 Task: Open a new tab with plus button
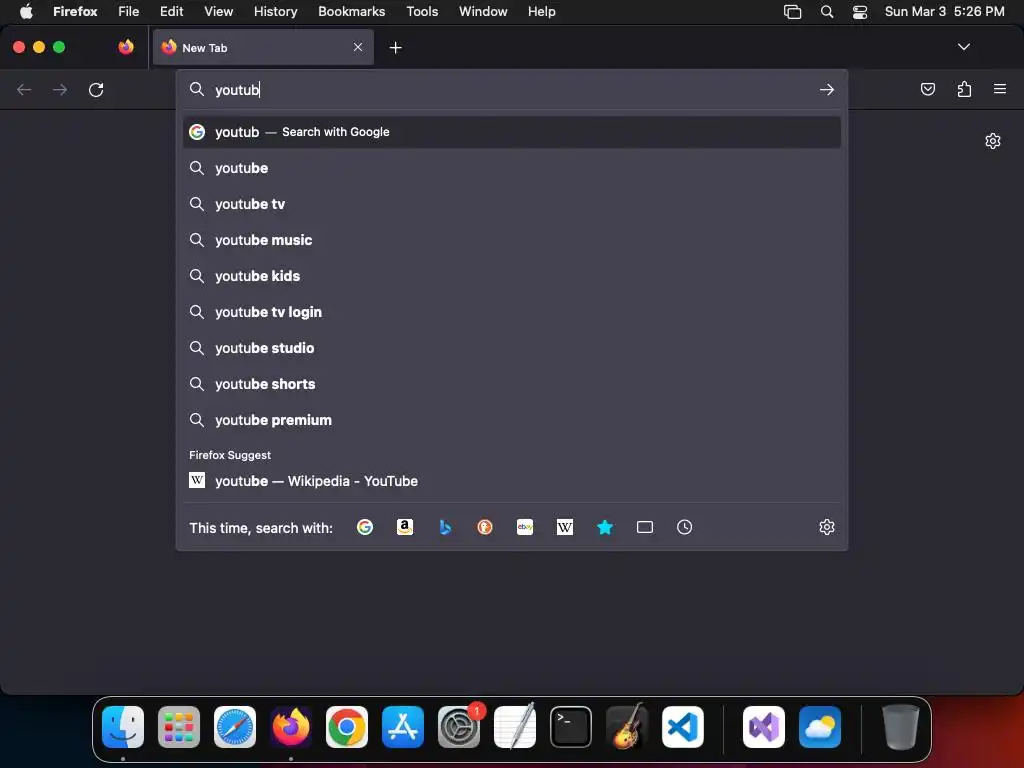point(395,48)
